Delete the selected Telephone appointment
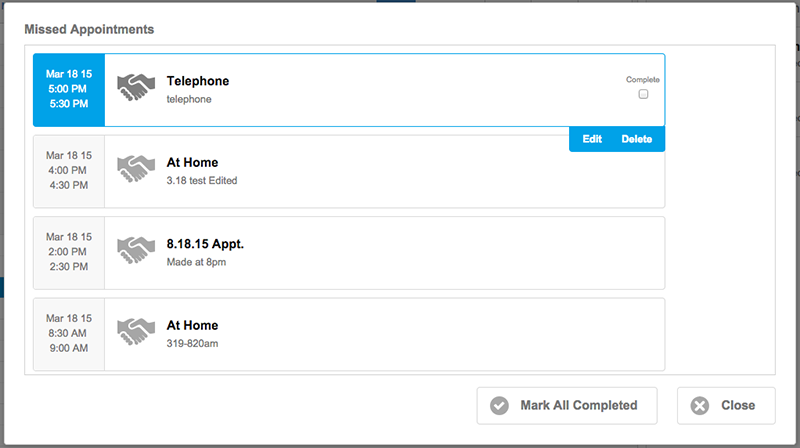The width and height of the screenshot is (800, 448). [x=636, y=139]
